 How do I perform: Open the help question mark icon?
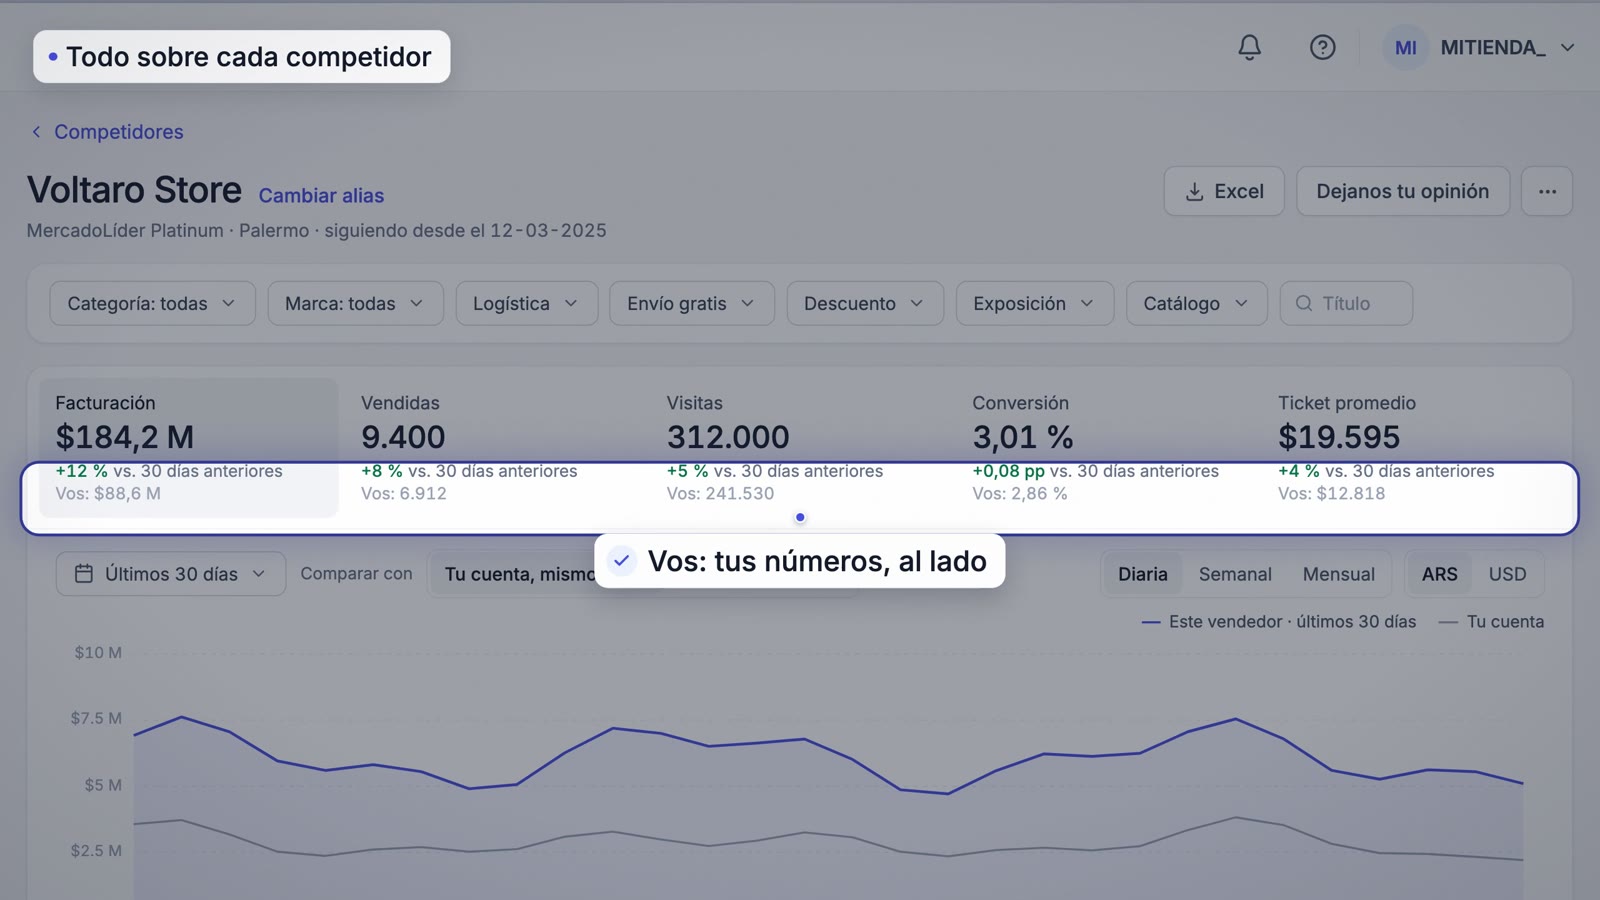tap(1322, 47)
